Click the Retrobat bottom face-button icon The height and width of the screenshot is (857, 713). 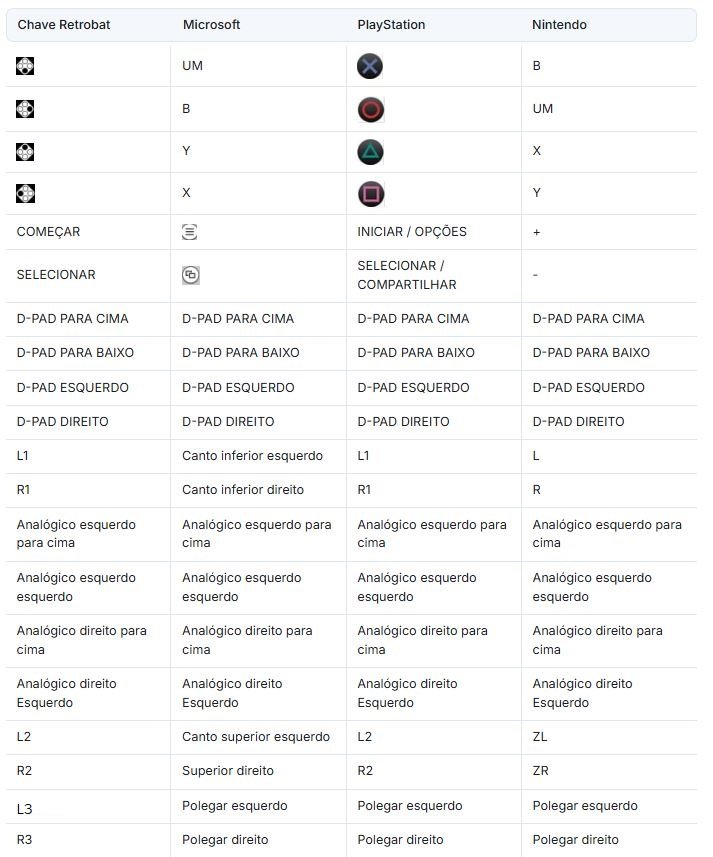[26, 66]
